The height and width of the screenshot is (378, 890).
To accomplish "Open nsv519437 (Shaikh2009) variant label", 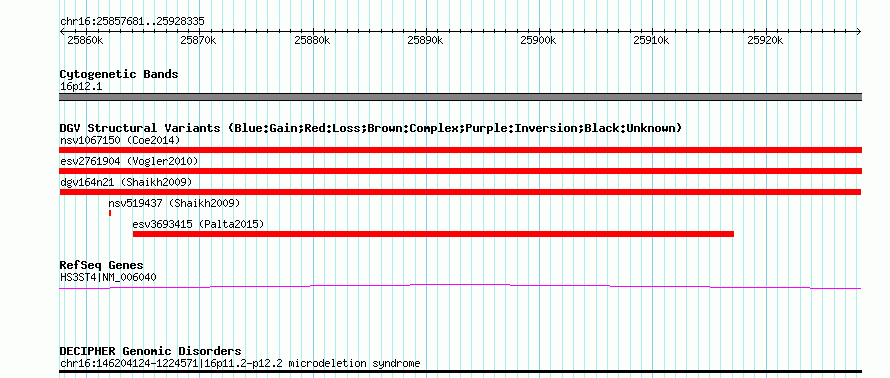I will point(174,203).
